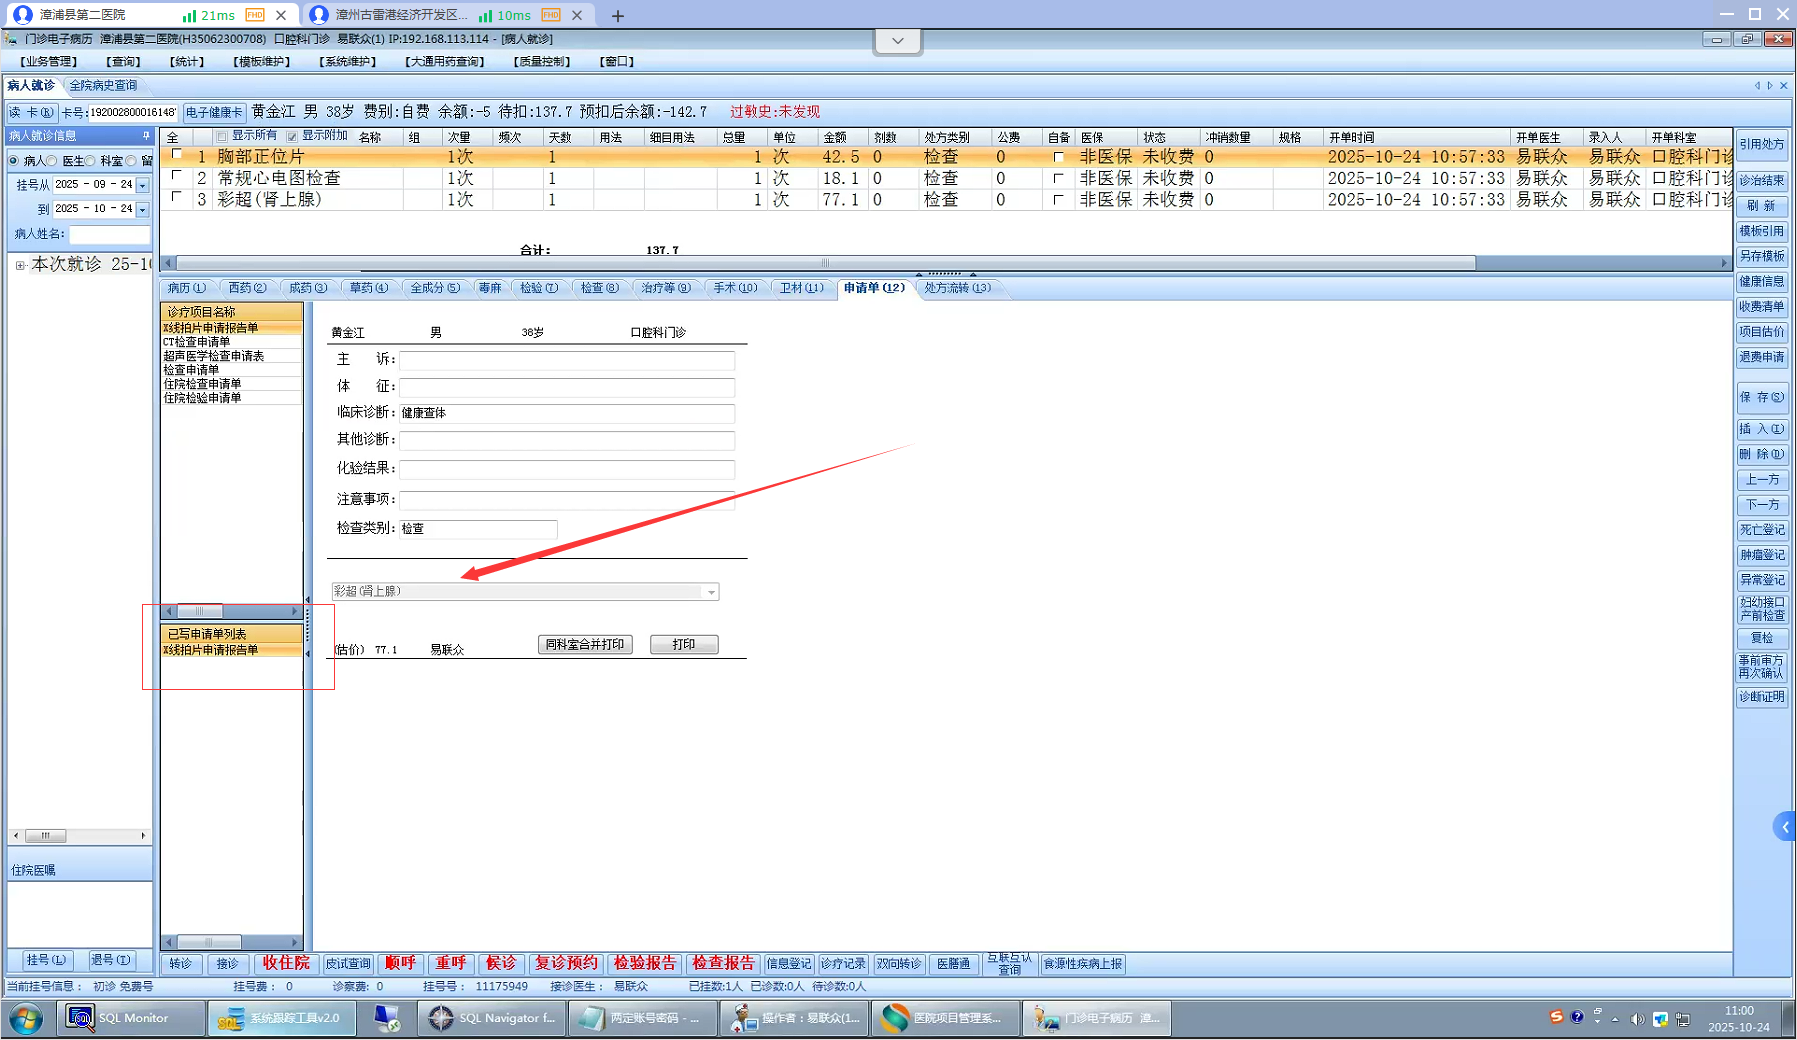This screenshot has width=1797, height=1040.
Task: Click the avatar icon on 漳浦县第二医院 tab
Action: pyautogui.click(x=23, y=15)
